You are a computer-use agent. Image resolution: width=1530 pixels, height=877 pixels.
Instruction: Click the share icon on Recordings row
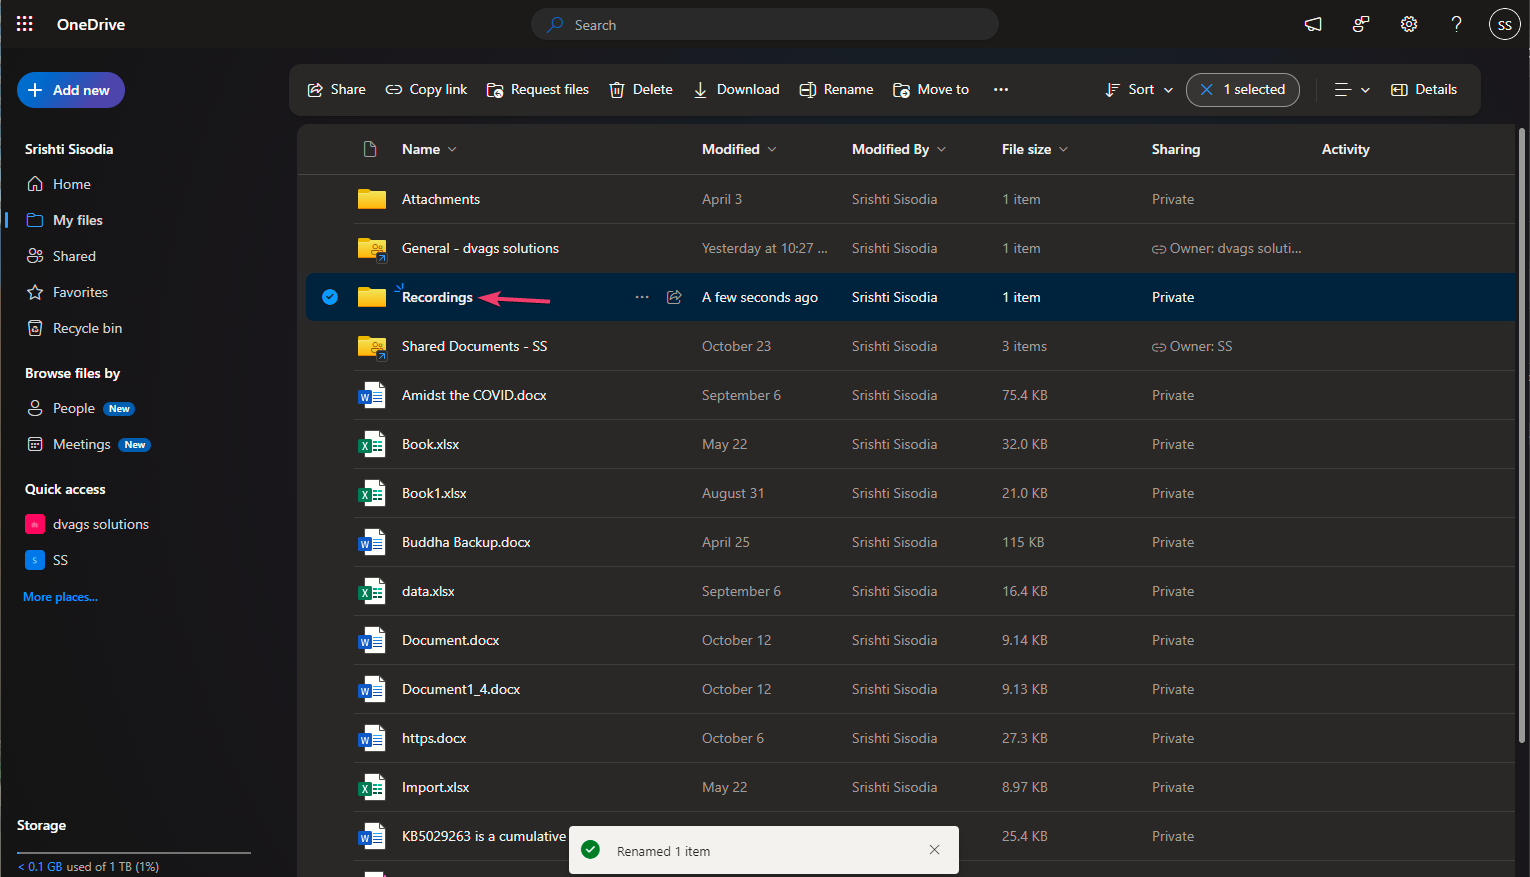pyautogui.click(x=674, y=297)
